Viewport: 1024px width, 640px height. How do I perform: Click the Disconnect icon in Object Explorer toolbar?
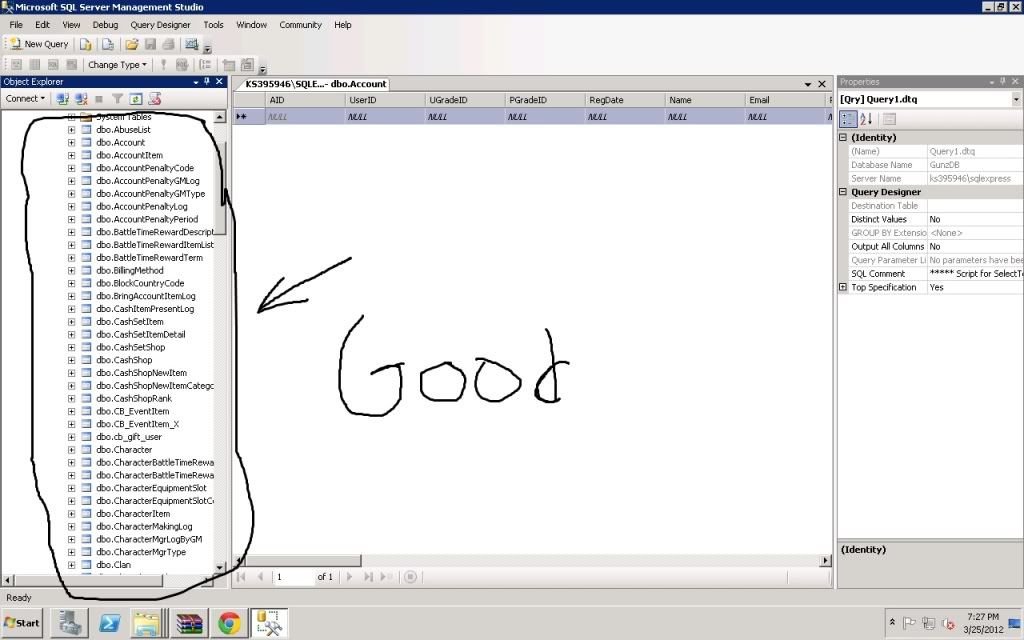click(x=80, y=99)
